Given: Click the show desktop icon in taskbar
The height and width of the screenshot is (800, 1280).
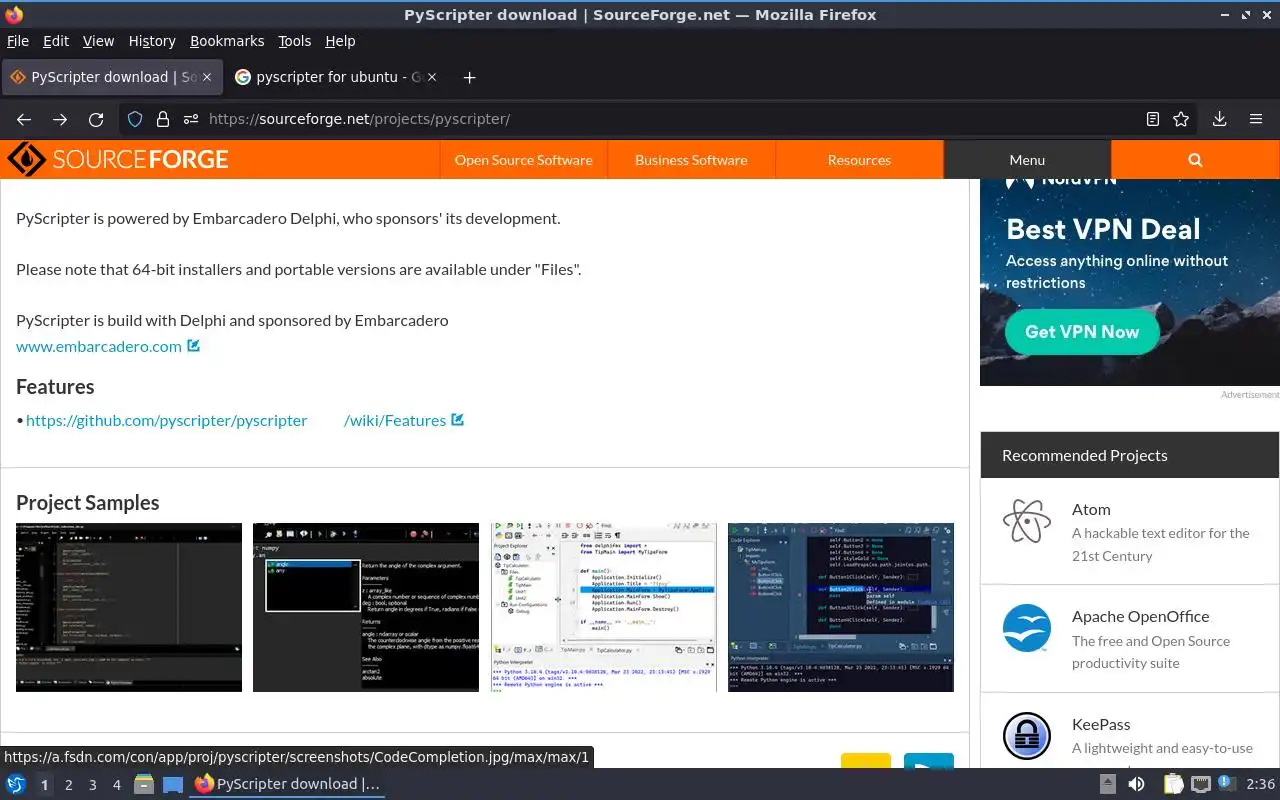Looking at the screenshot, I should pyautogui.click(x=172, y=784).
